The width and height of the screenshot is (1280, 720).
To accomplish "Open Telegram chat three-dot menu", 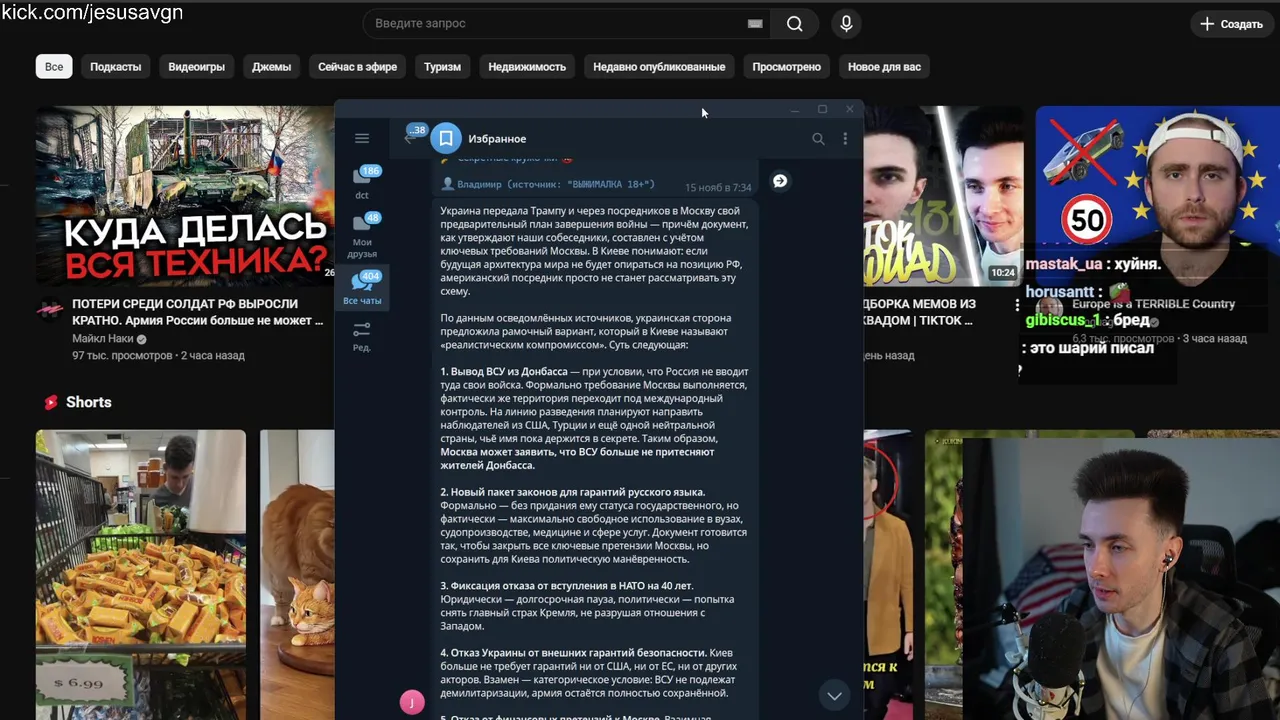I will [x=845, y=139].
